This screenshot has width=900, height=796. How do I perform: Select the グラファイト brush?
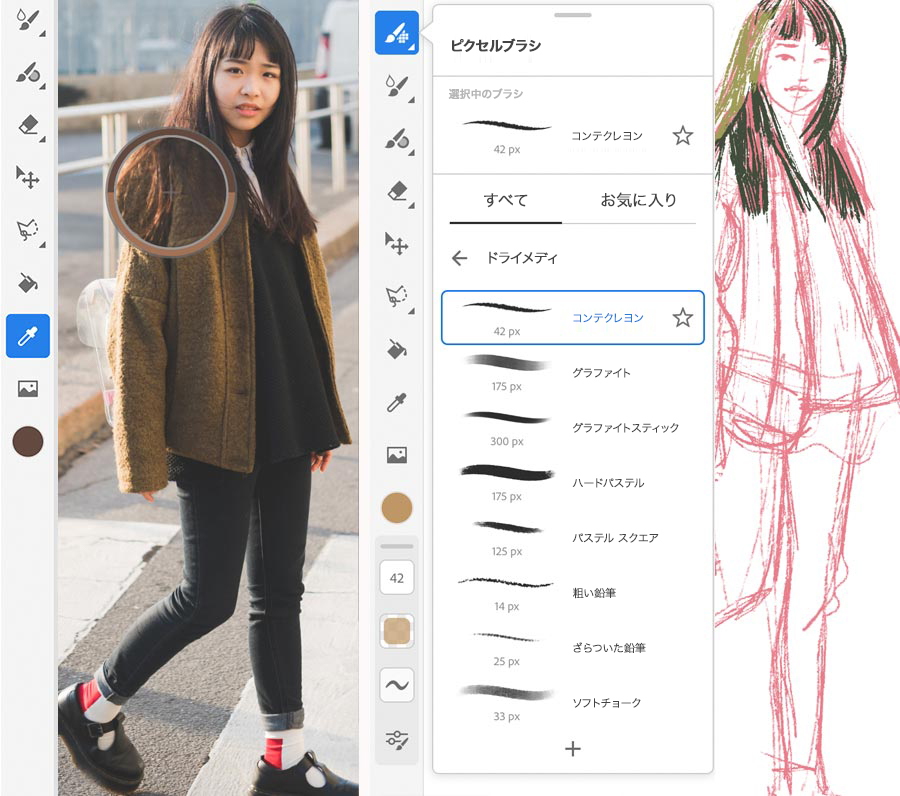pos(573,373)
